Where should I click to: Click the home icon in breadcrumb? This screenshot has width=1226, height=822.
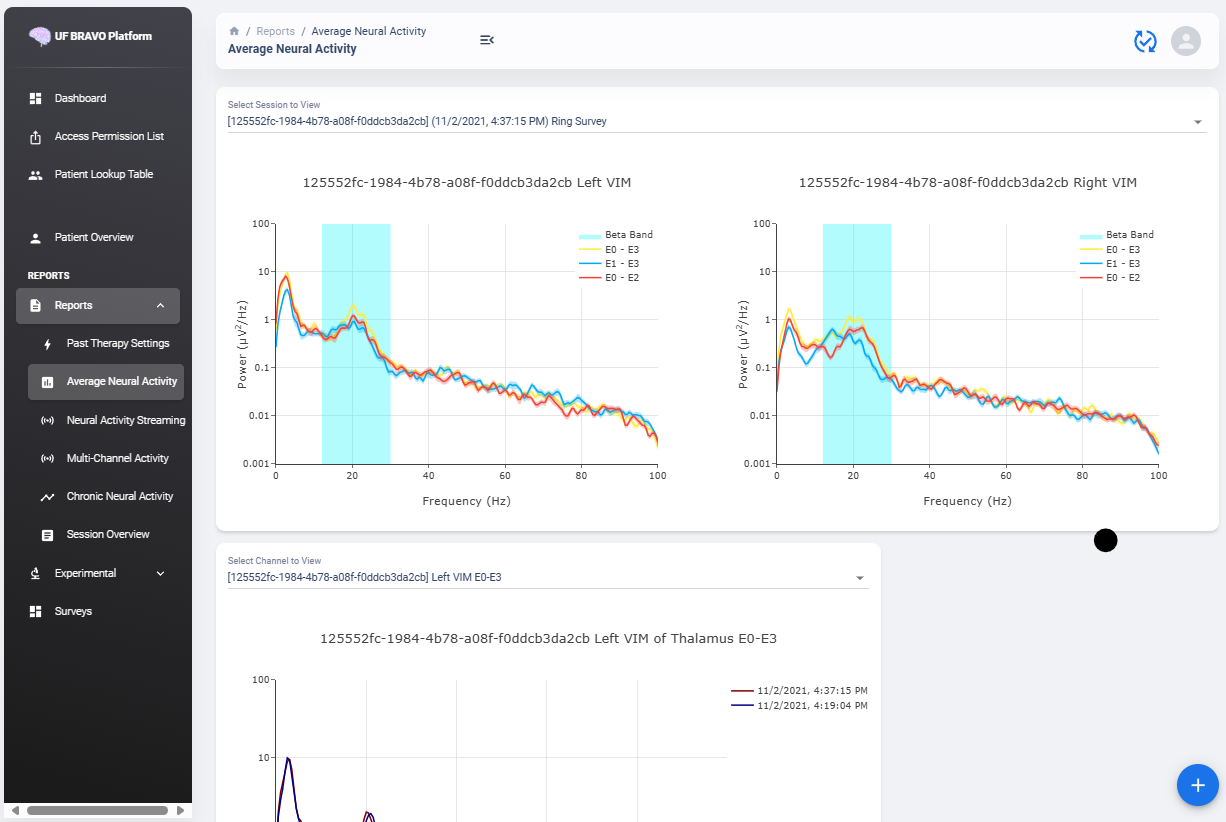pyautogui.click(x=234, y=31)
